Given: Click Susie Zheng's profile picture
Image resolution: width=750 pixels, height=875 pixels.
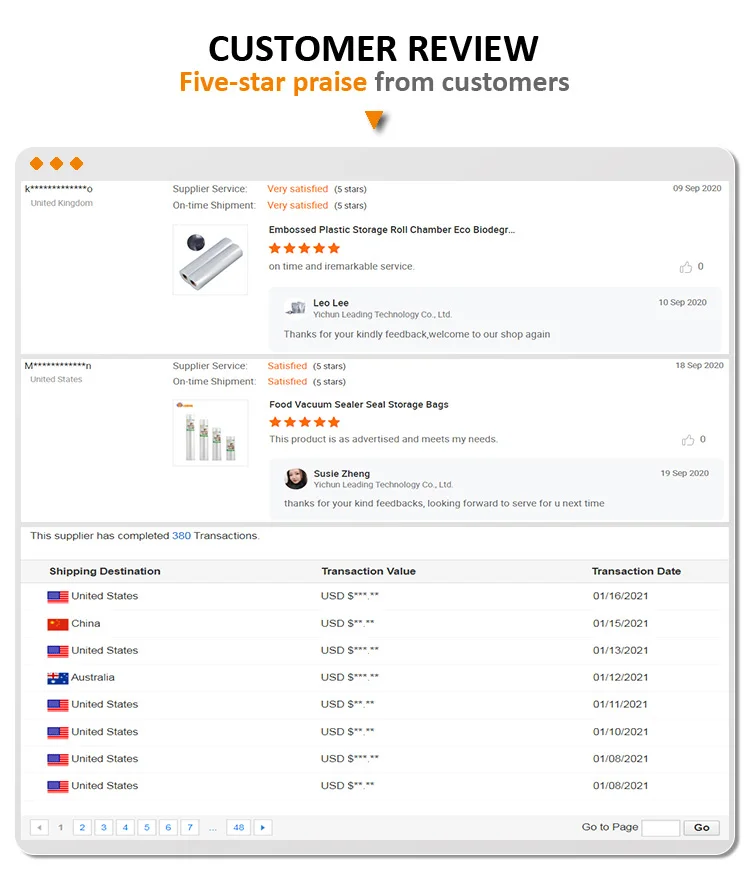Looking at the screenshot, I should coord(296,478).
